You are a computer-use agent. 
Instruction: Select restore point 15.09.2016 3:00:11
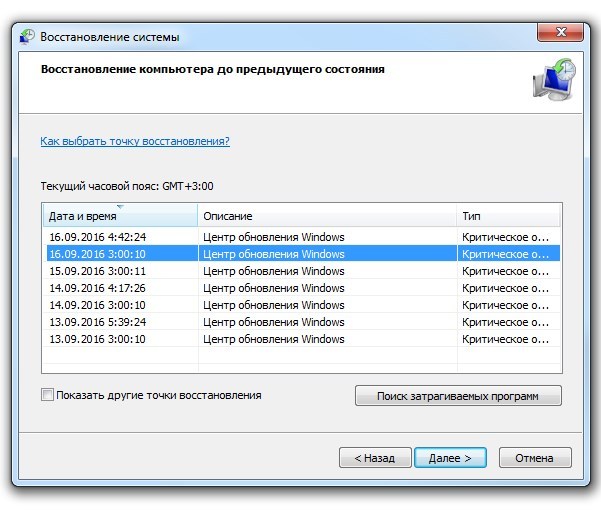97,271
